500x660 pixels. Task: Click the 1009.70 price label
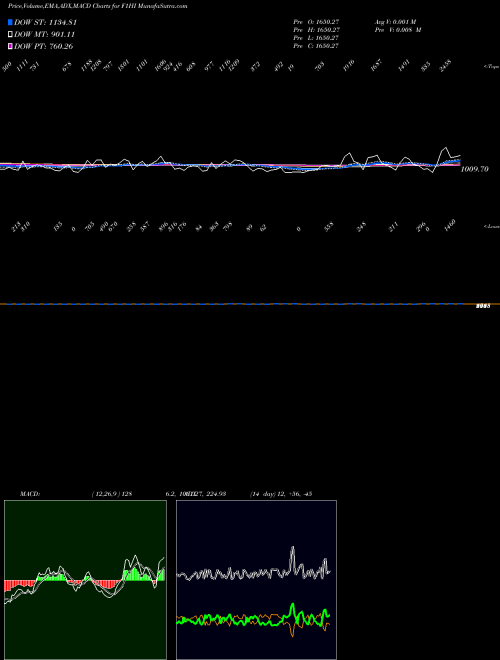click(475, 169)
